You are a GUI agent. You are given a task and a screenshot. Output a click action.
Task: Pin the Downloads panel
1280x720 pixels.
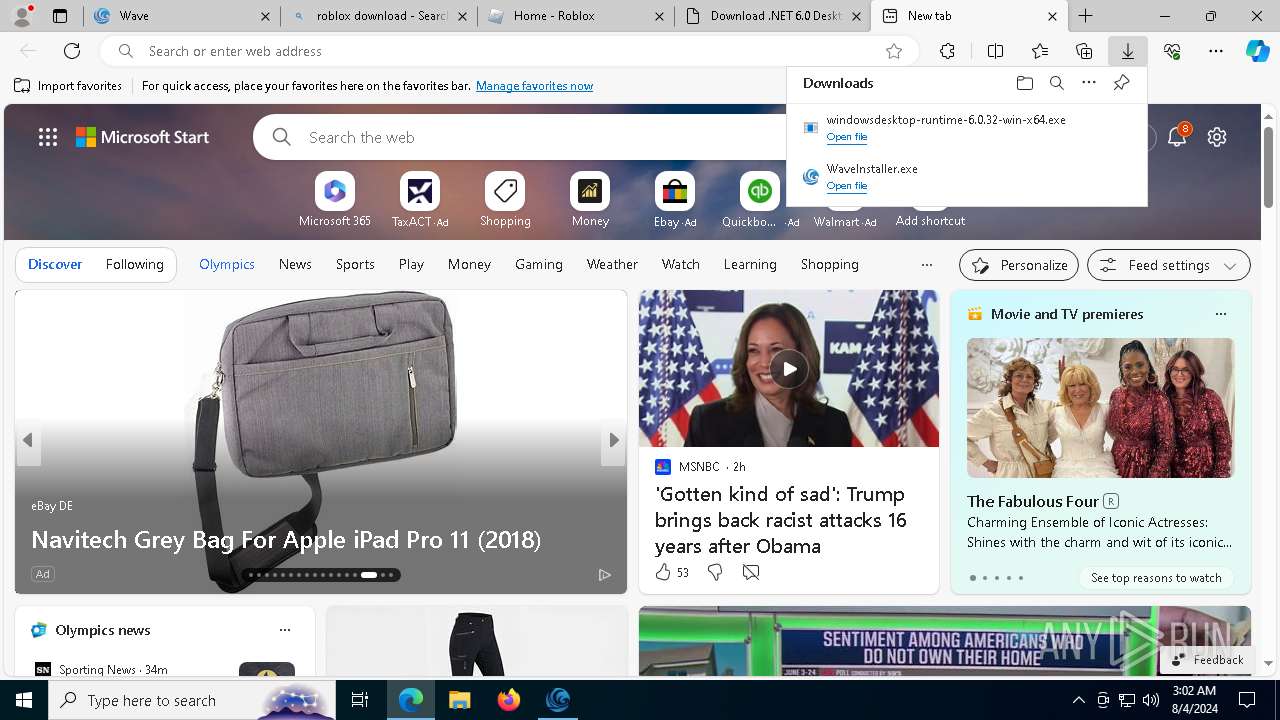1121,83
